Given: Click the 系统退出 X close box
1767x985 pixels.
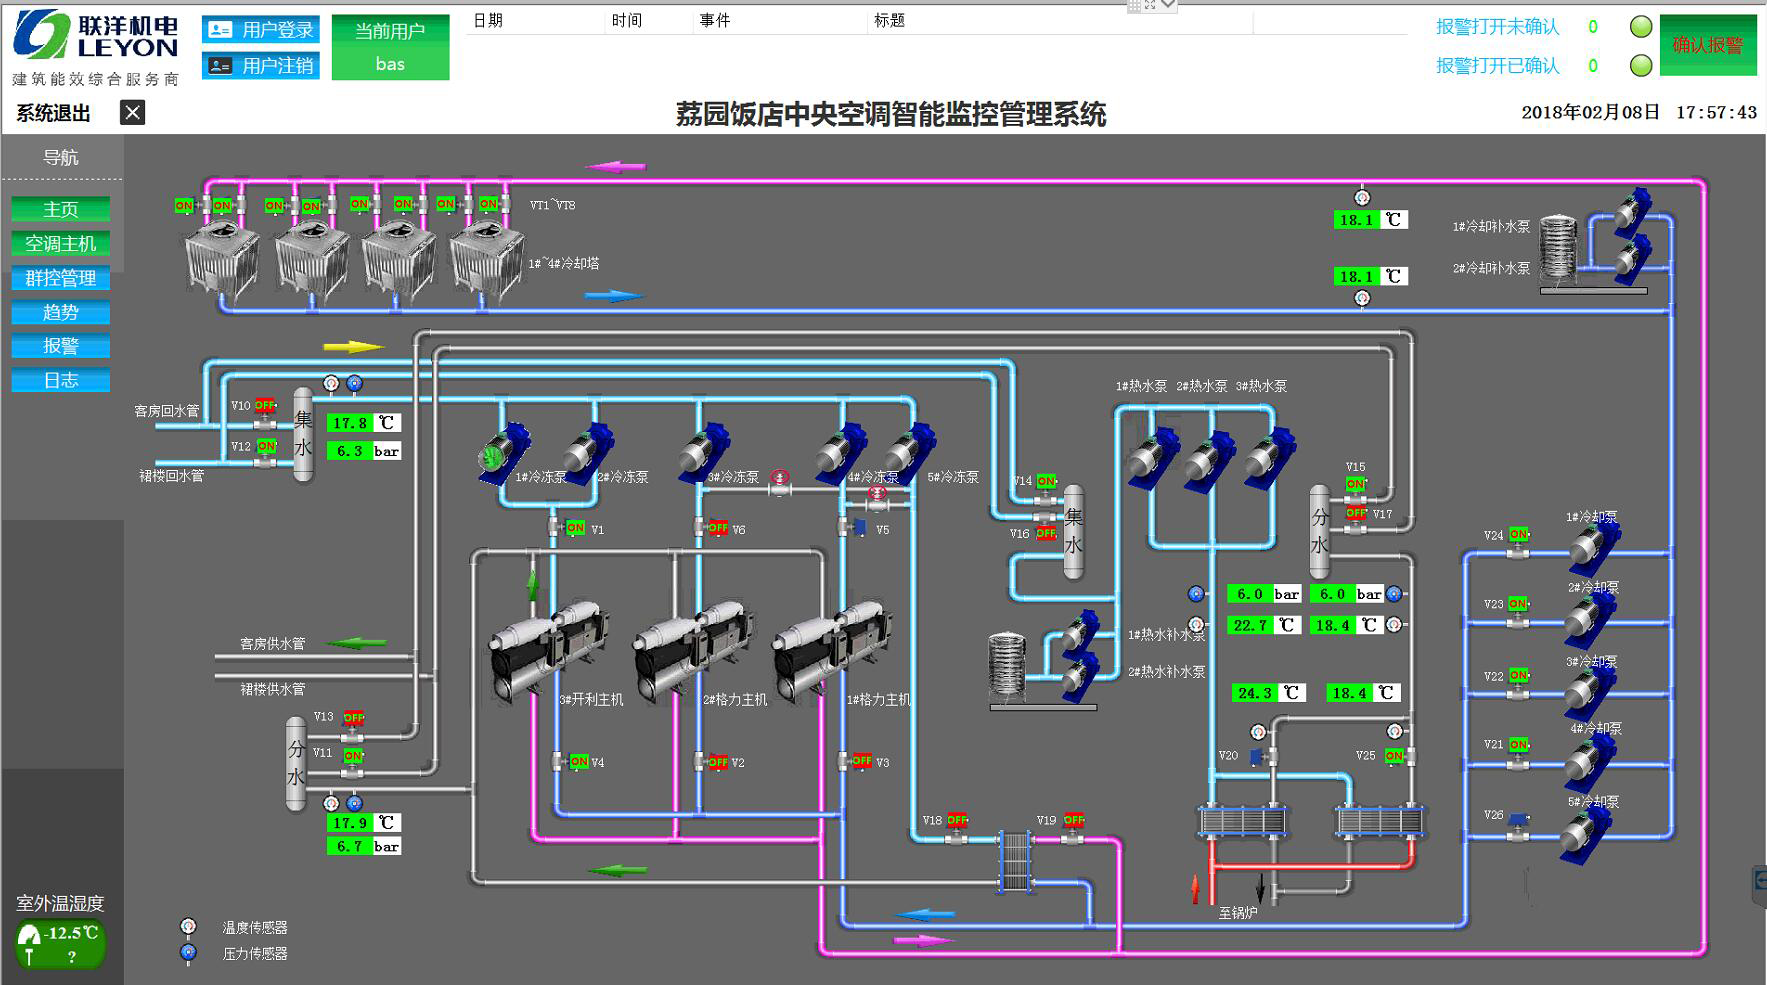Looking at the screenshot, I should tap(132, 112).
